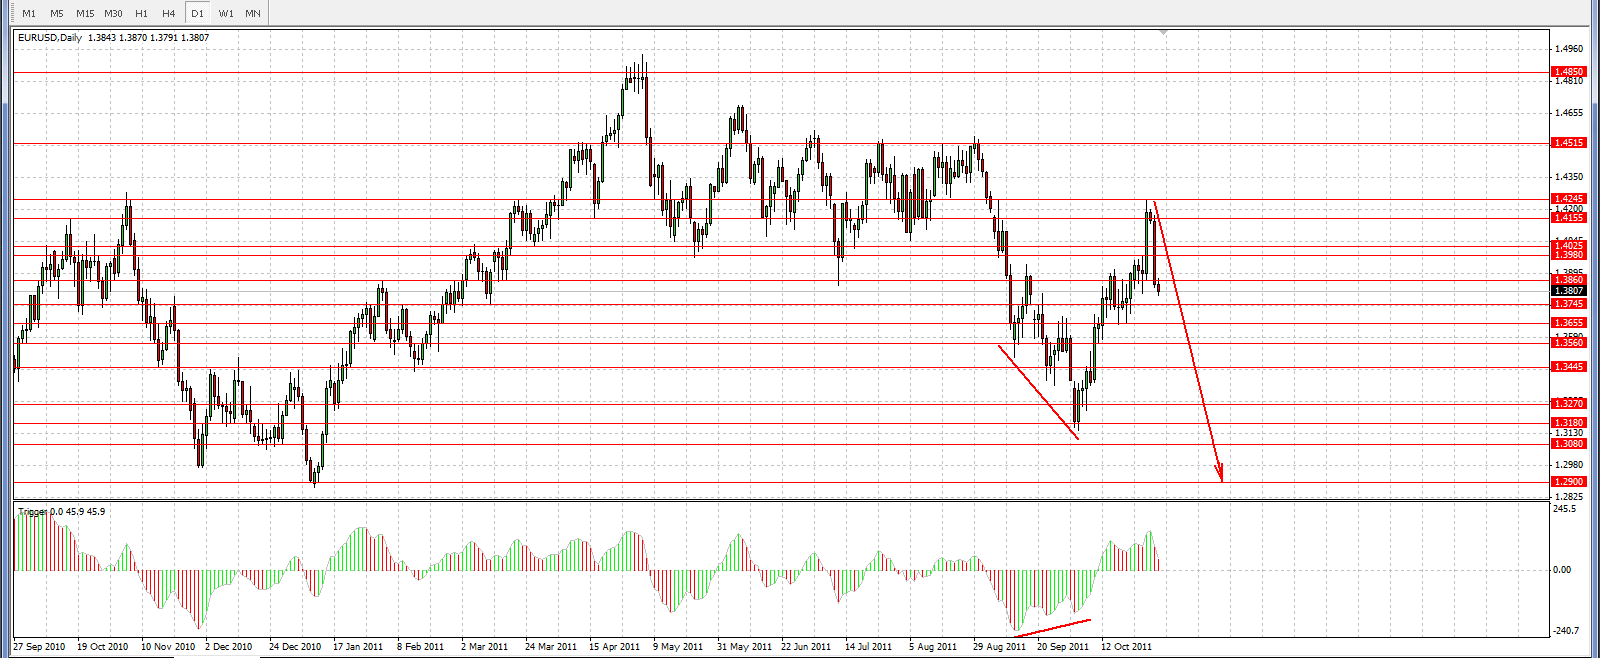Click the Trigger indicator label
Viewport: 1600px width, 658px height.
click(33, 512)
